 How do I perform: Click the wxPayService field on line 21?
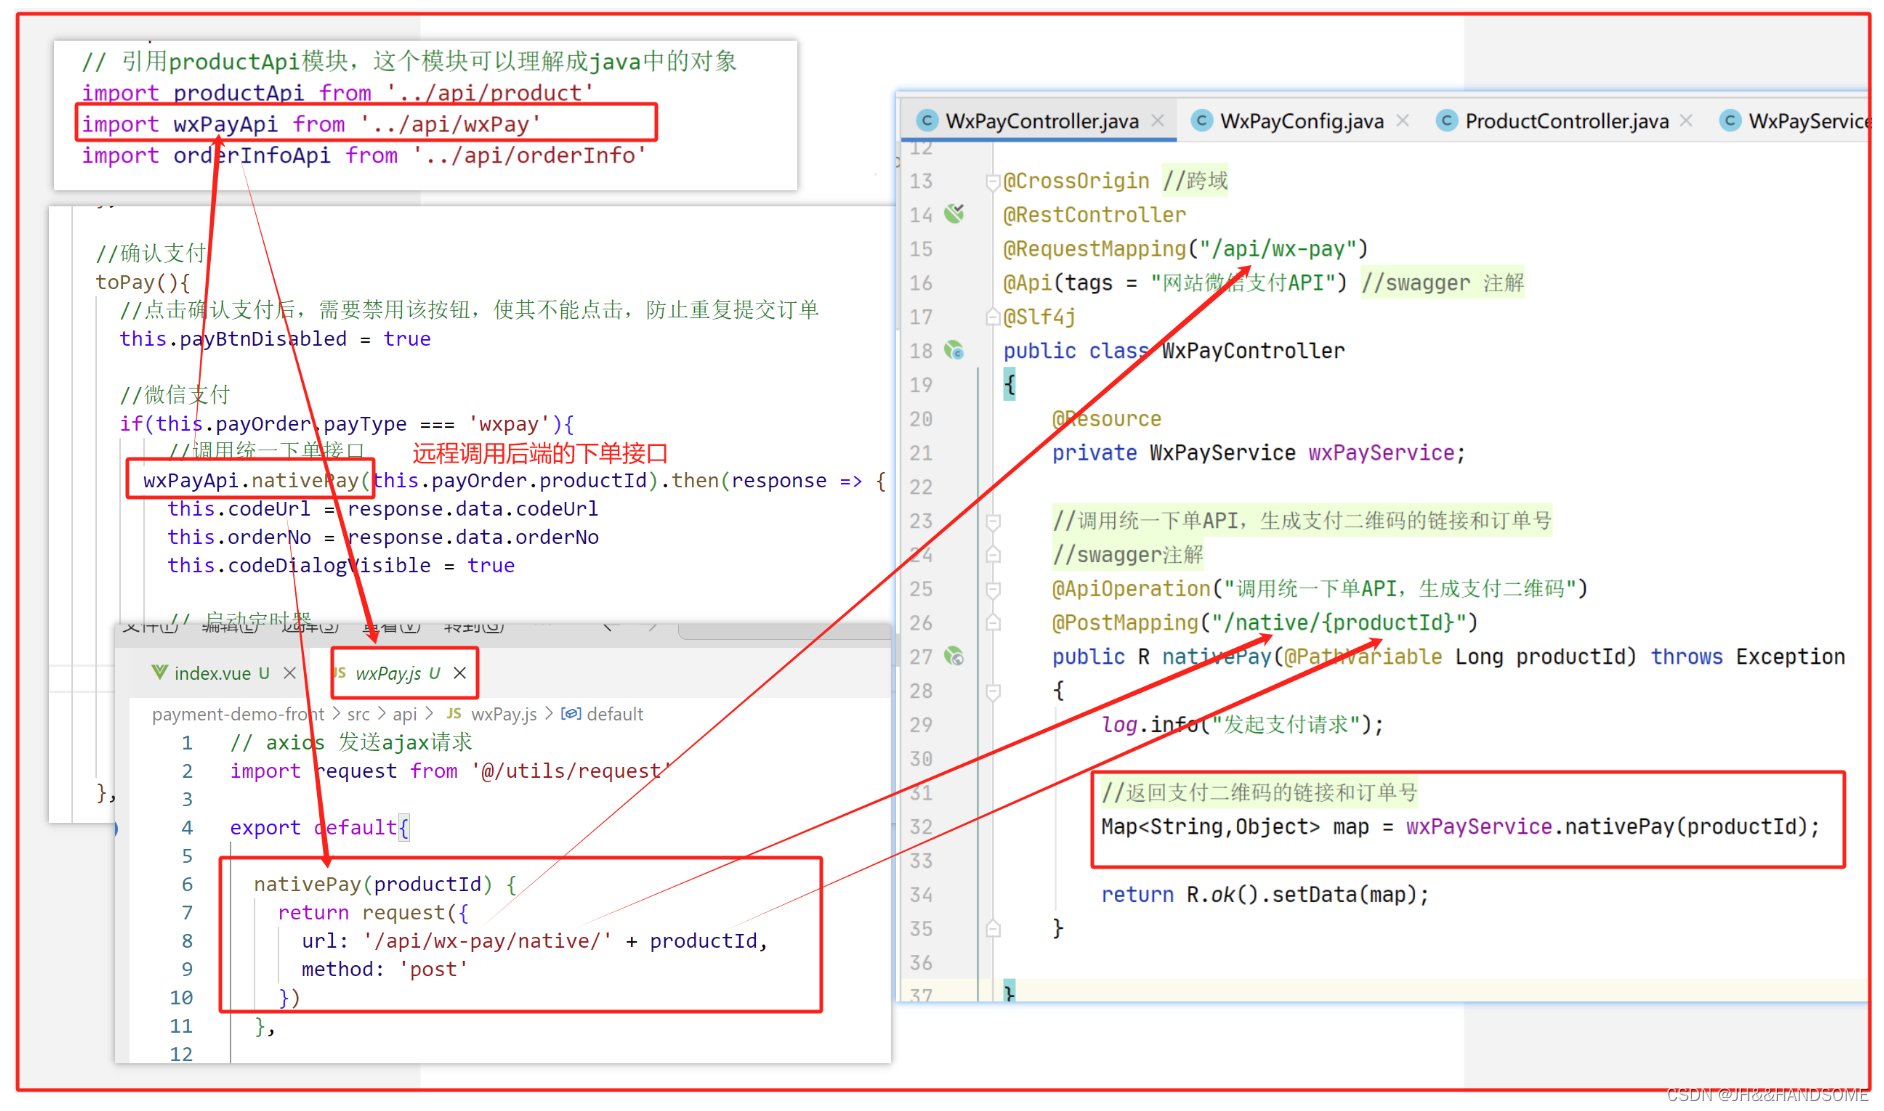click(x=1380, y=453)
